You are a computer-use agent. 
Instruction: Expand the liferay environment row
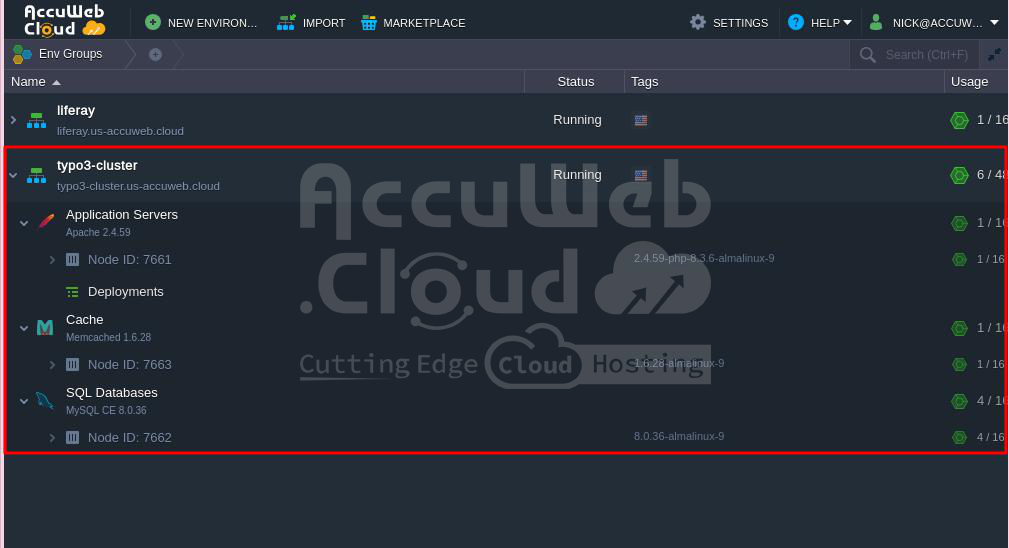[13, 120]
